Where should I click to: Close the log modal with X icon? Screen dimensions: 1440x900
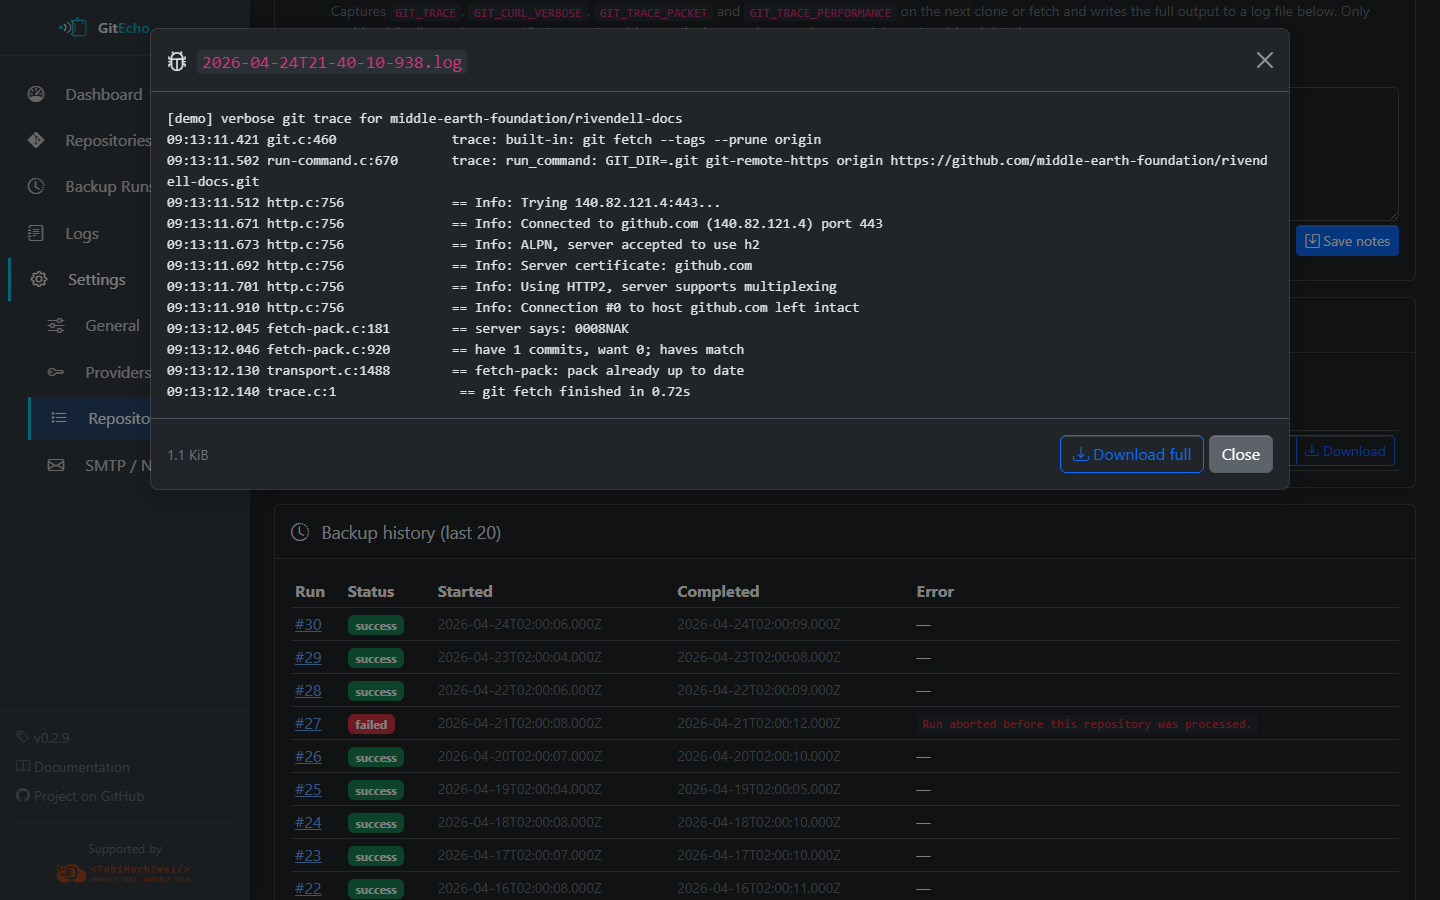(1264, 60)
